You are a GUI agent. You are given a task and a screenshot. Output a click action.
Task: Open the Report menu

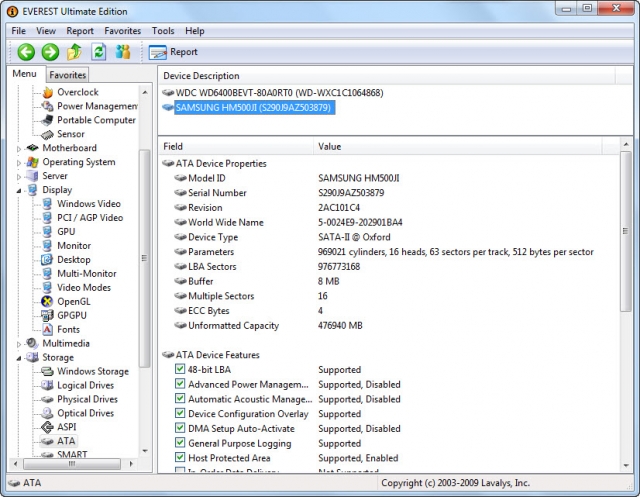coord(80,31)
